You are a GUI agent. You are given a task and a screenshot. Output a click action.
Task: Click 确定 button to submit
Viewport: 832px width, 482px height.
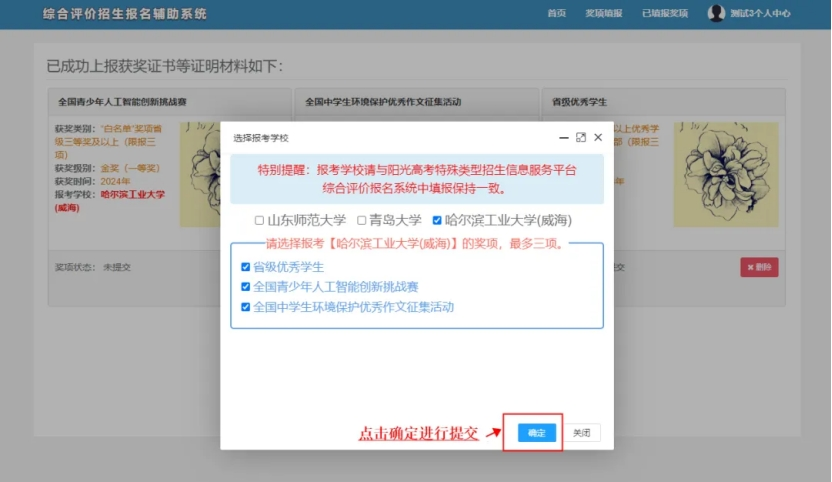click(537, 433)
